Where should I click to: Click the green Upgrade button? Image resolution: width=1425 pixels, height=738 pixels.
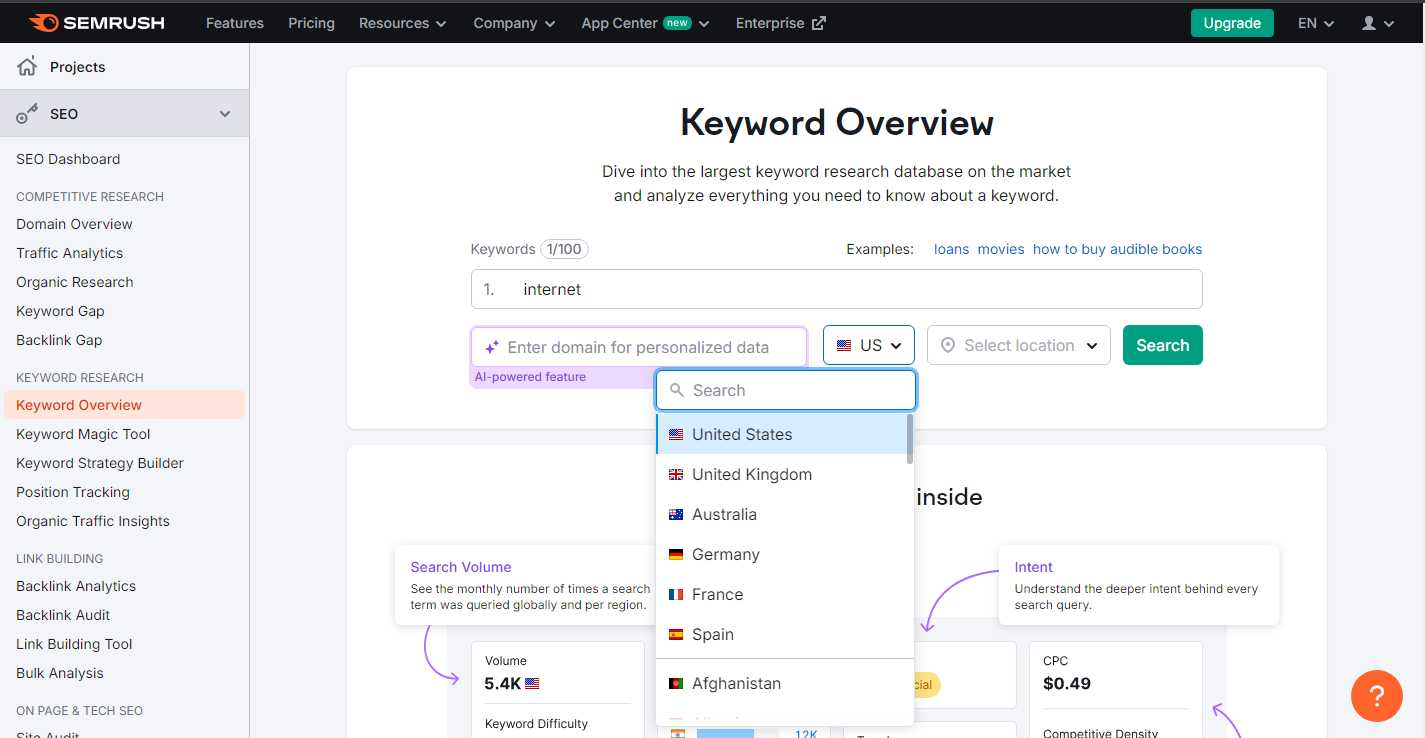[x=1232, y=23]
